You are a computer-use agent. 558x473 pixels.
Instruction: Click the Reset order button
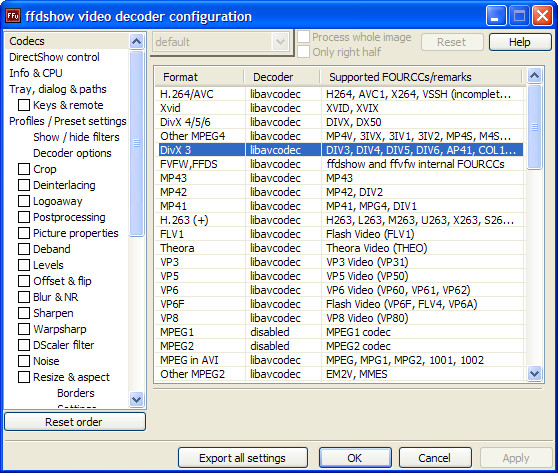(75, 422)
